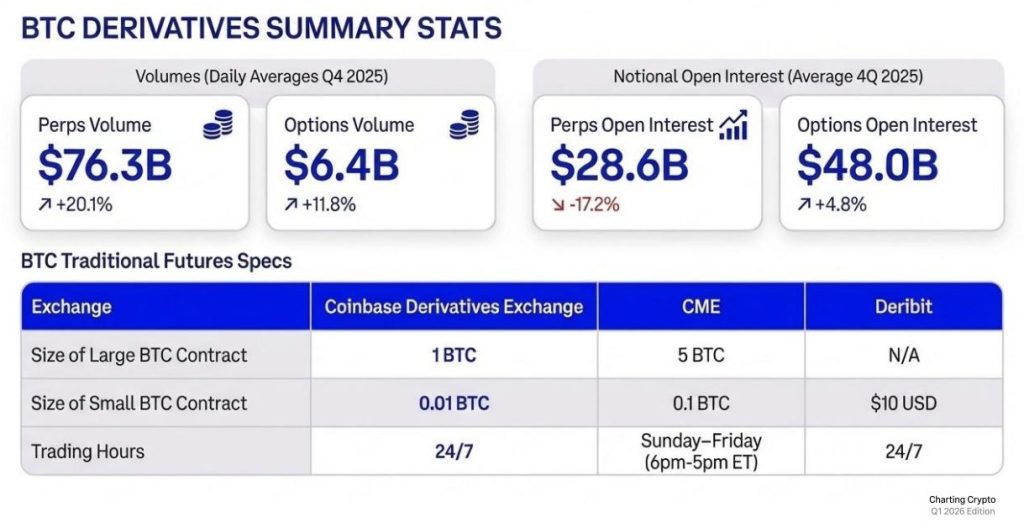1024x528 pixels.
Task: Click the Options Volume coins icon
Action: pos(463,126)
